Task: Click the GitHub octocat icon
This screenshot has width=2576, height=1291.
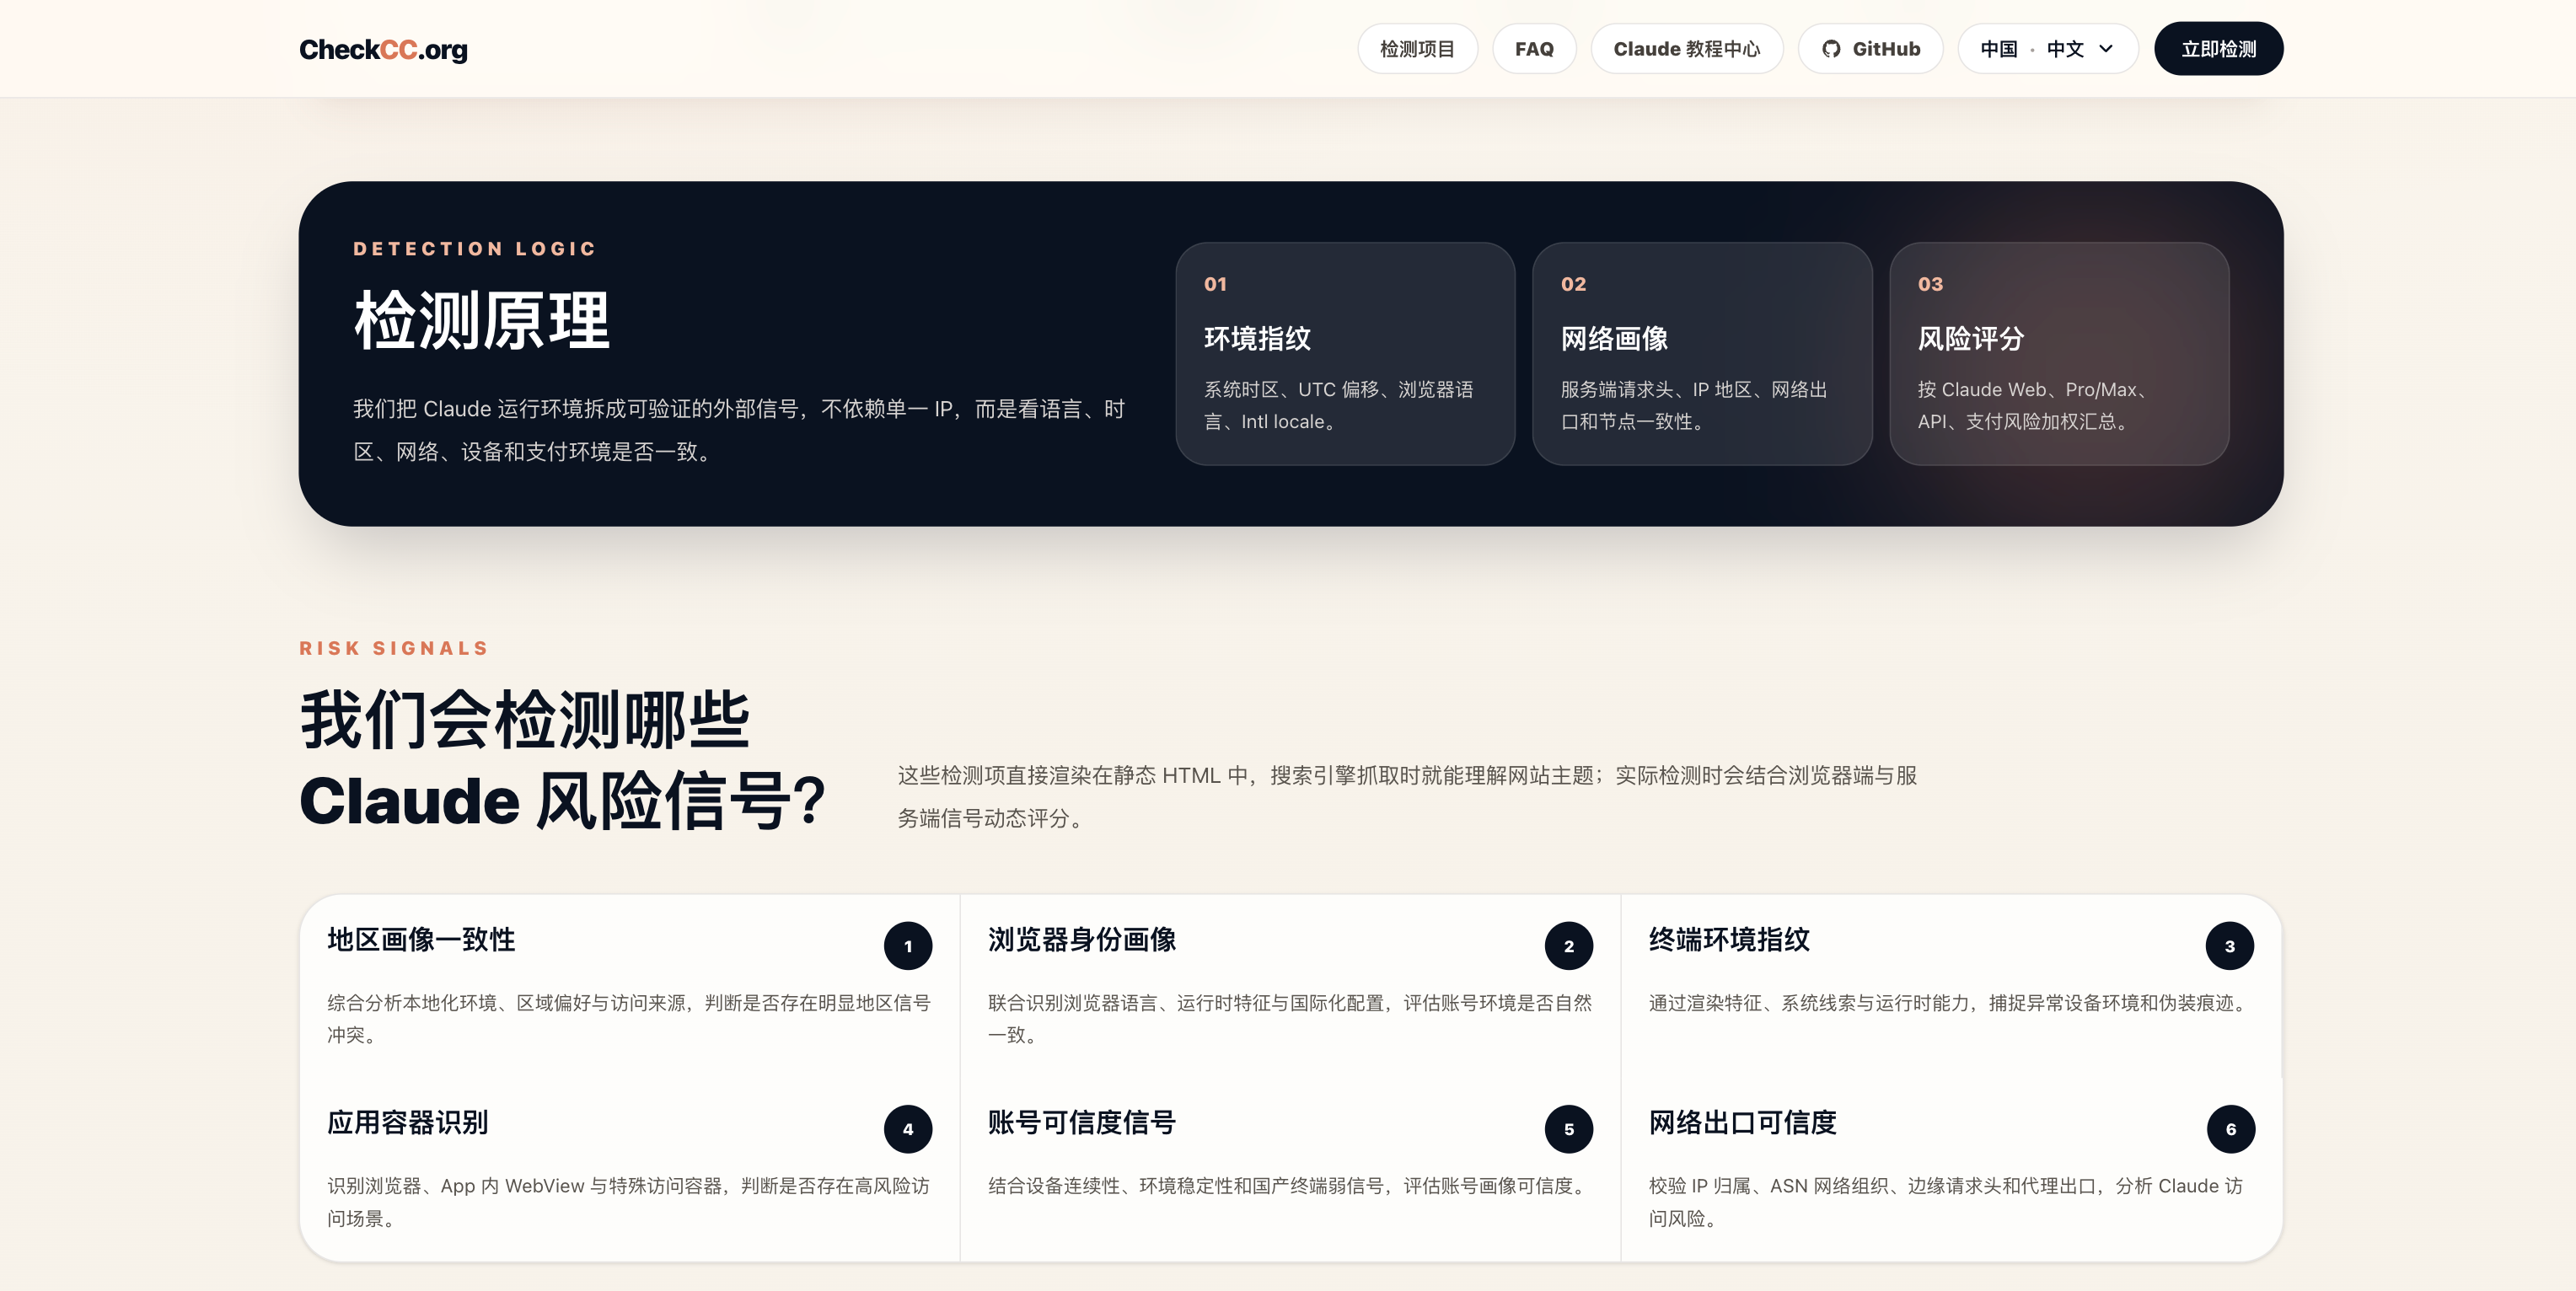Action: 1831,49
